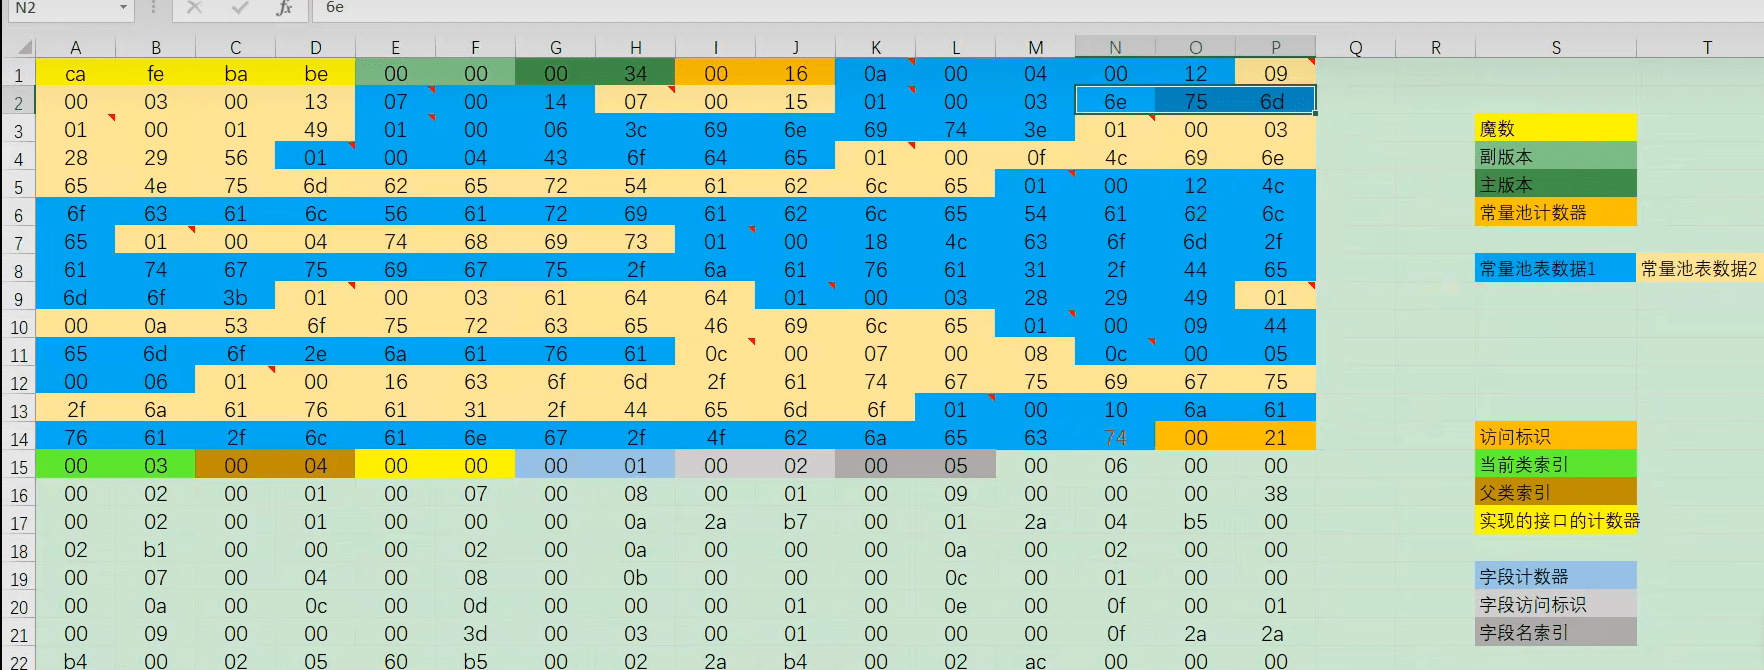Select the bright green 当前类索引 legend cell
This screenshot has width=1764, height=670.
pos(1555,464)
